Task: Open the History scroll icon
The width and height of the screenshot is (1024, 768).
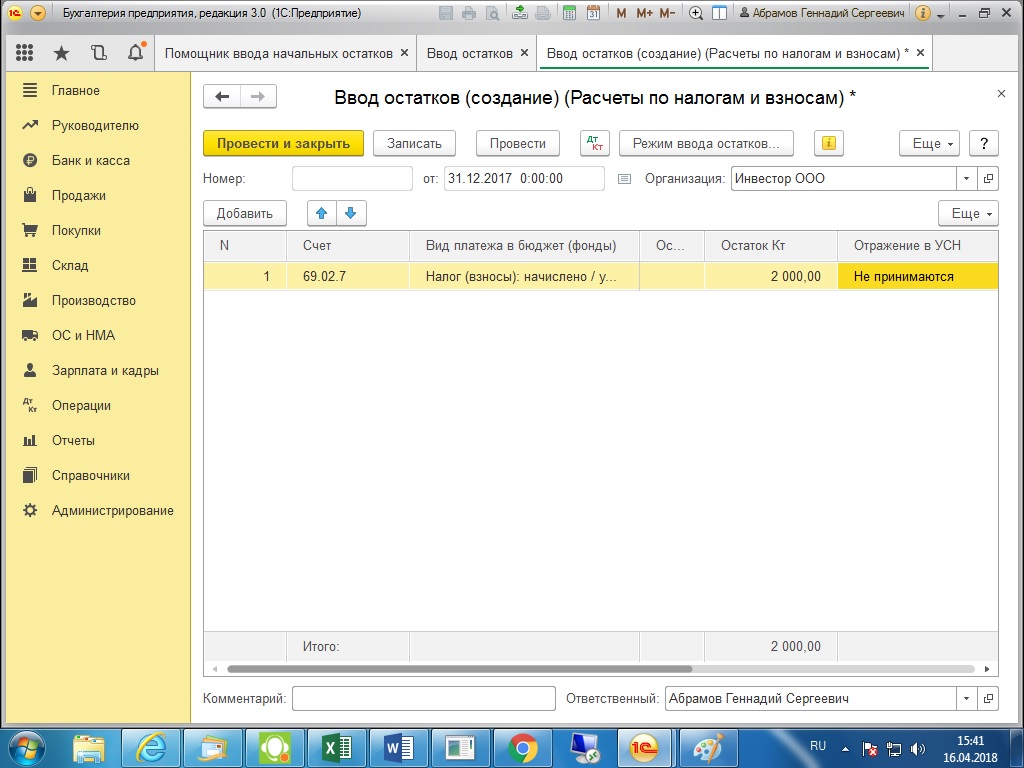Action: pyautogui.click(x=98, y=53)
